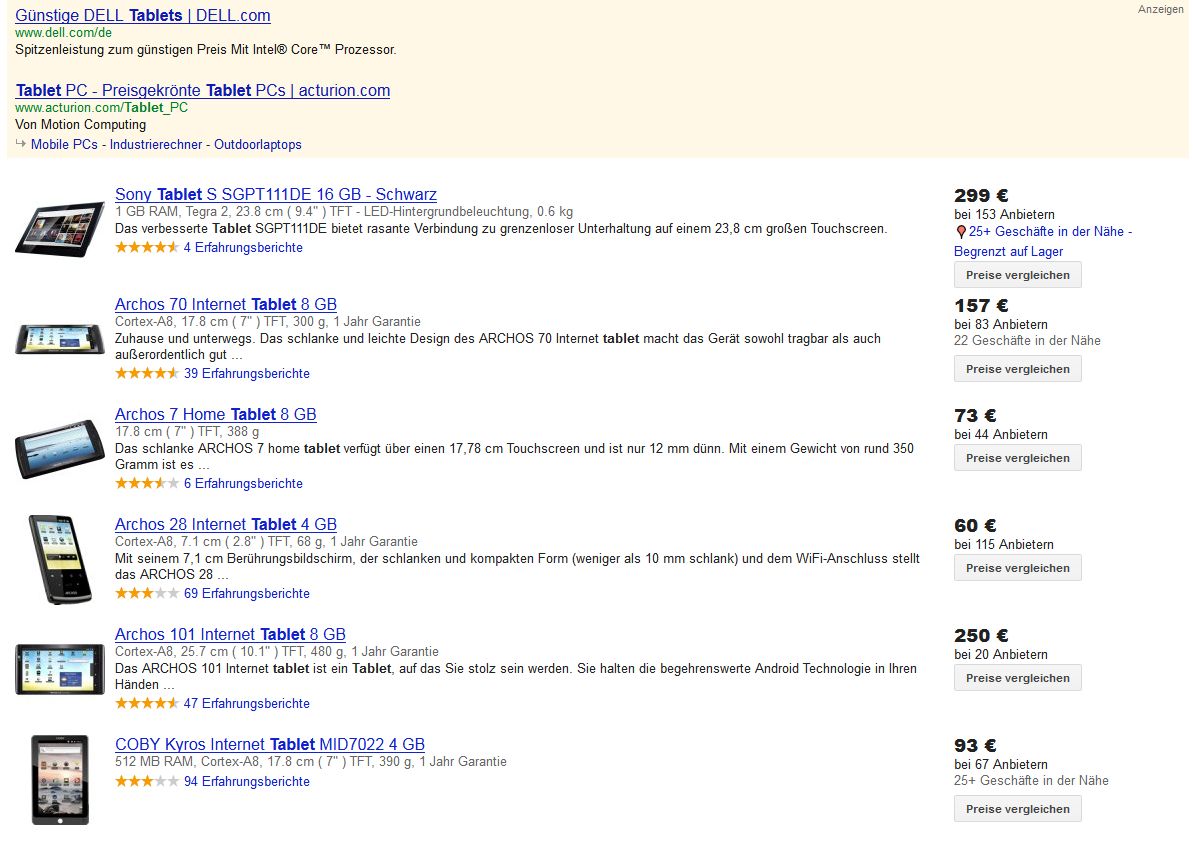Screen dimensions: 1194x843
Task: Click the 157 € price
Action: coord(981,305)
